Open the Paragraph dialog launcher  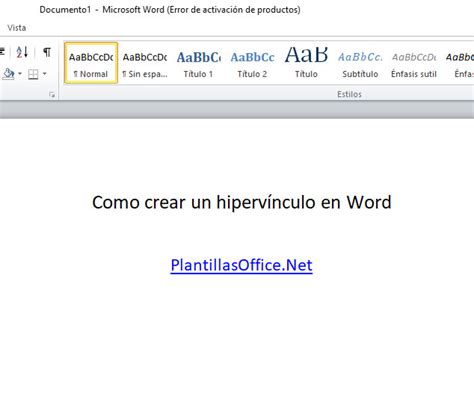pos(52,95)
